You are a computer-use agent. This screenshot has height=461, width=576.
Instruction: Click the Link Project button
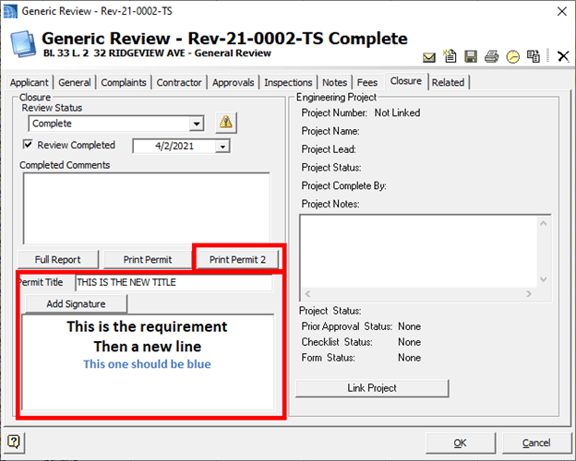pos(372,388)
